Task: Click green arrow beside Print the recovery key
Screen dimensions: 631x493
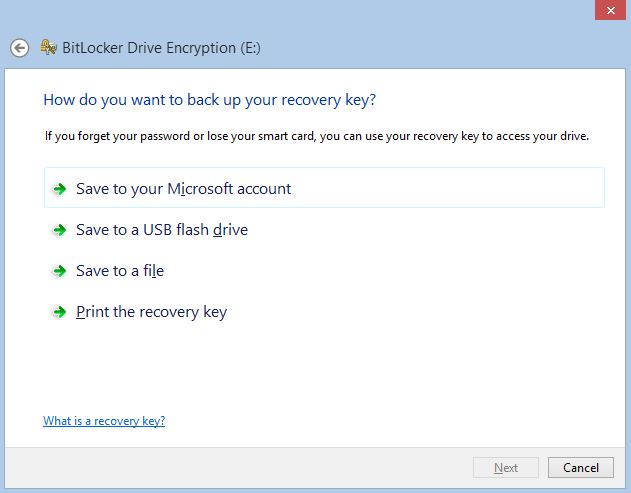Action: tap(60, 312)
